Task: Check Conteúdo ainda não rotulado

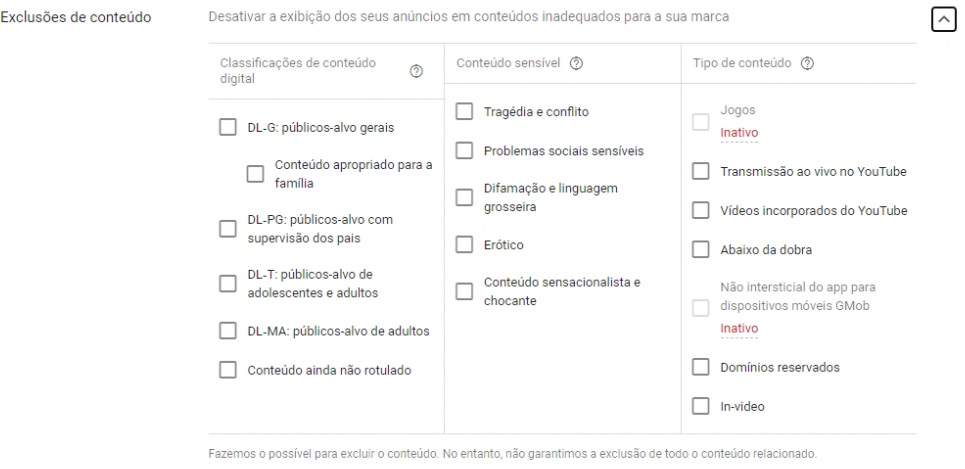Action: click(x=228, y=371)
